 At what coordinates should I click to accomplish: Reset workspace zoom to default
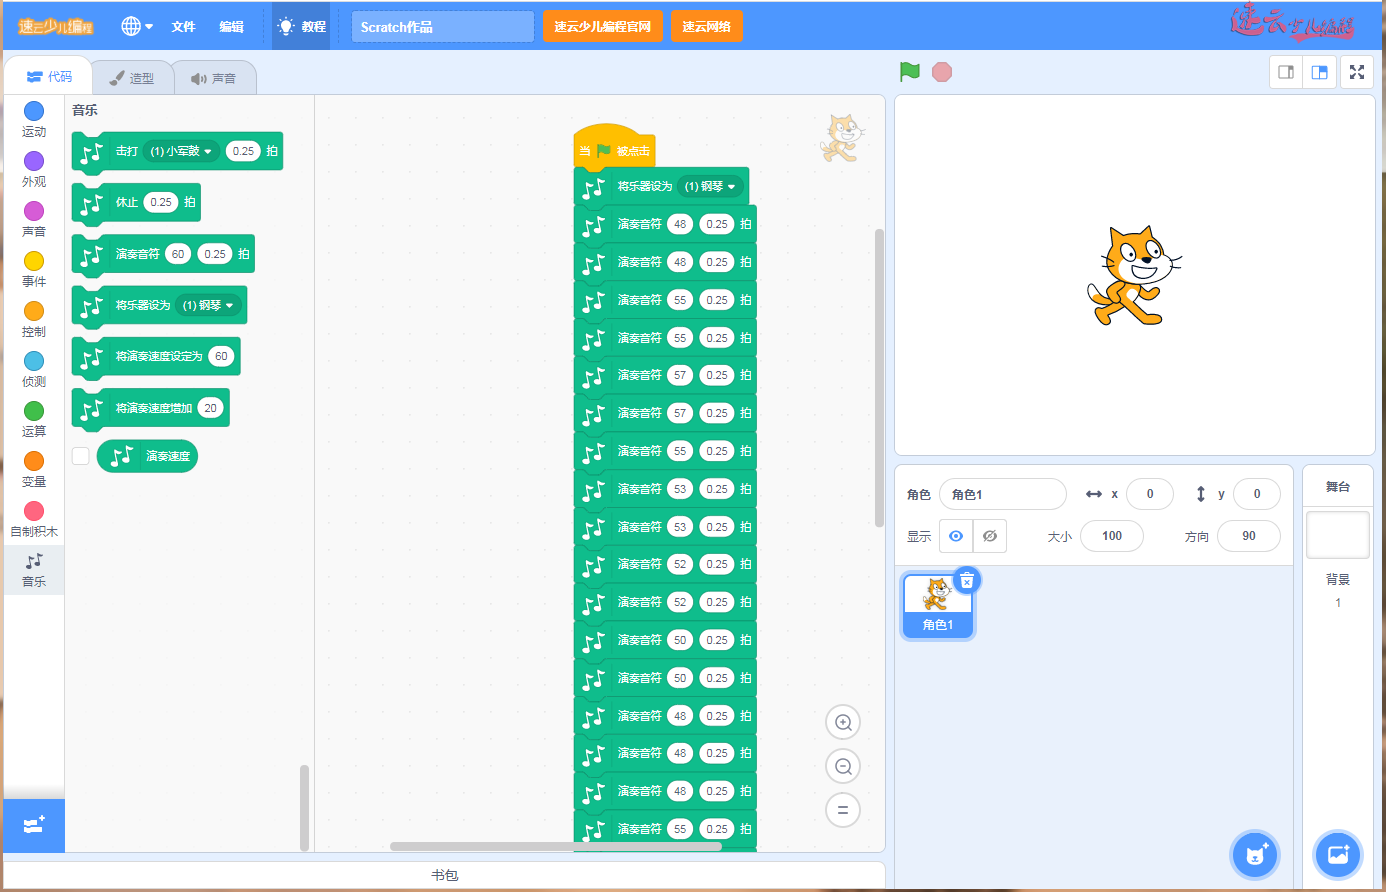[x=843, y=810]
